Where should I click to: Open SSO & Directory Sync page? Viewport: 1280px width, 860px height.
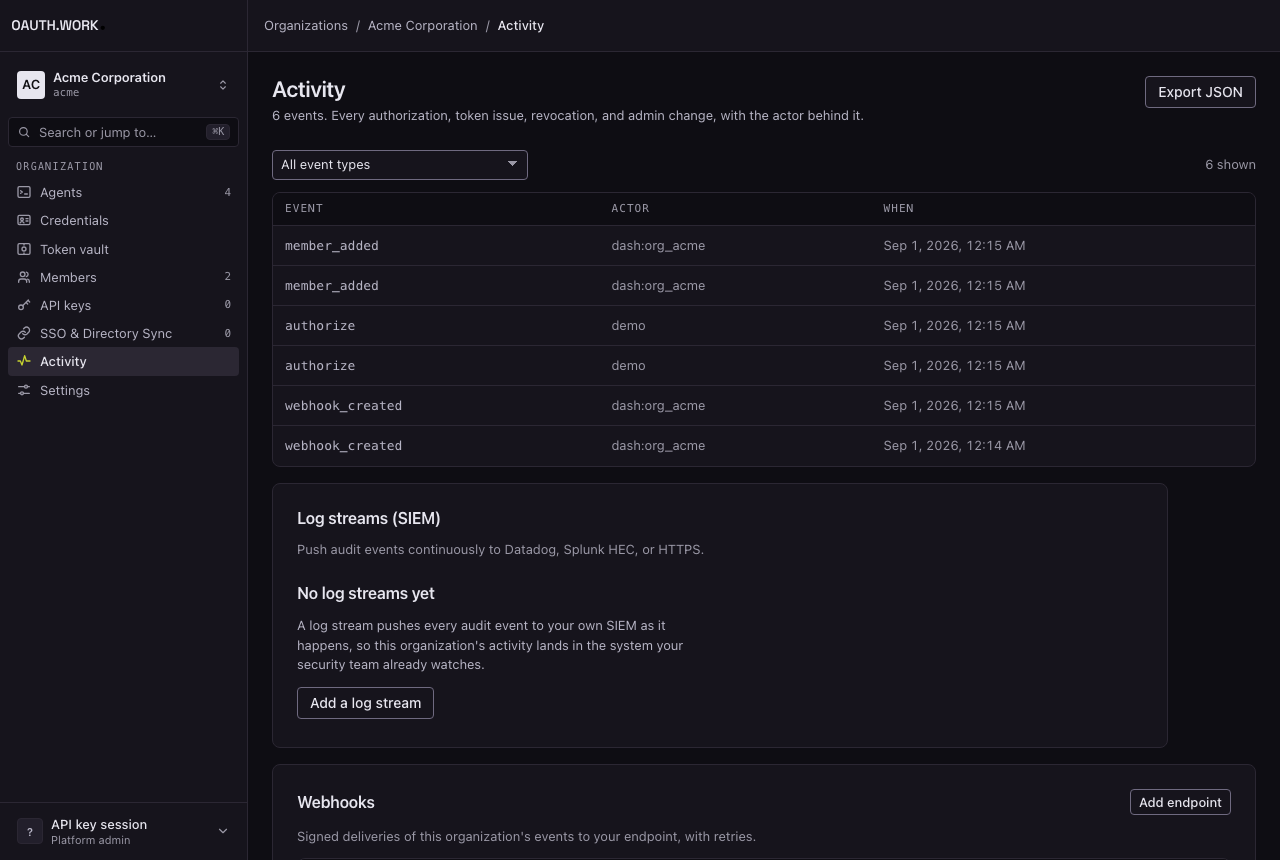tap(123, 333)
